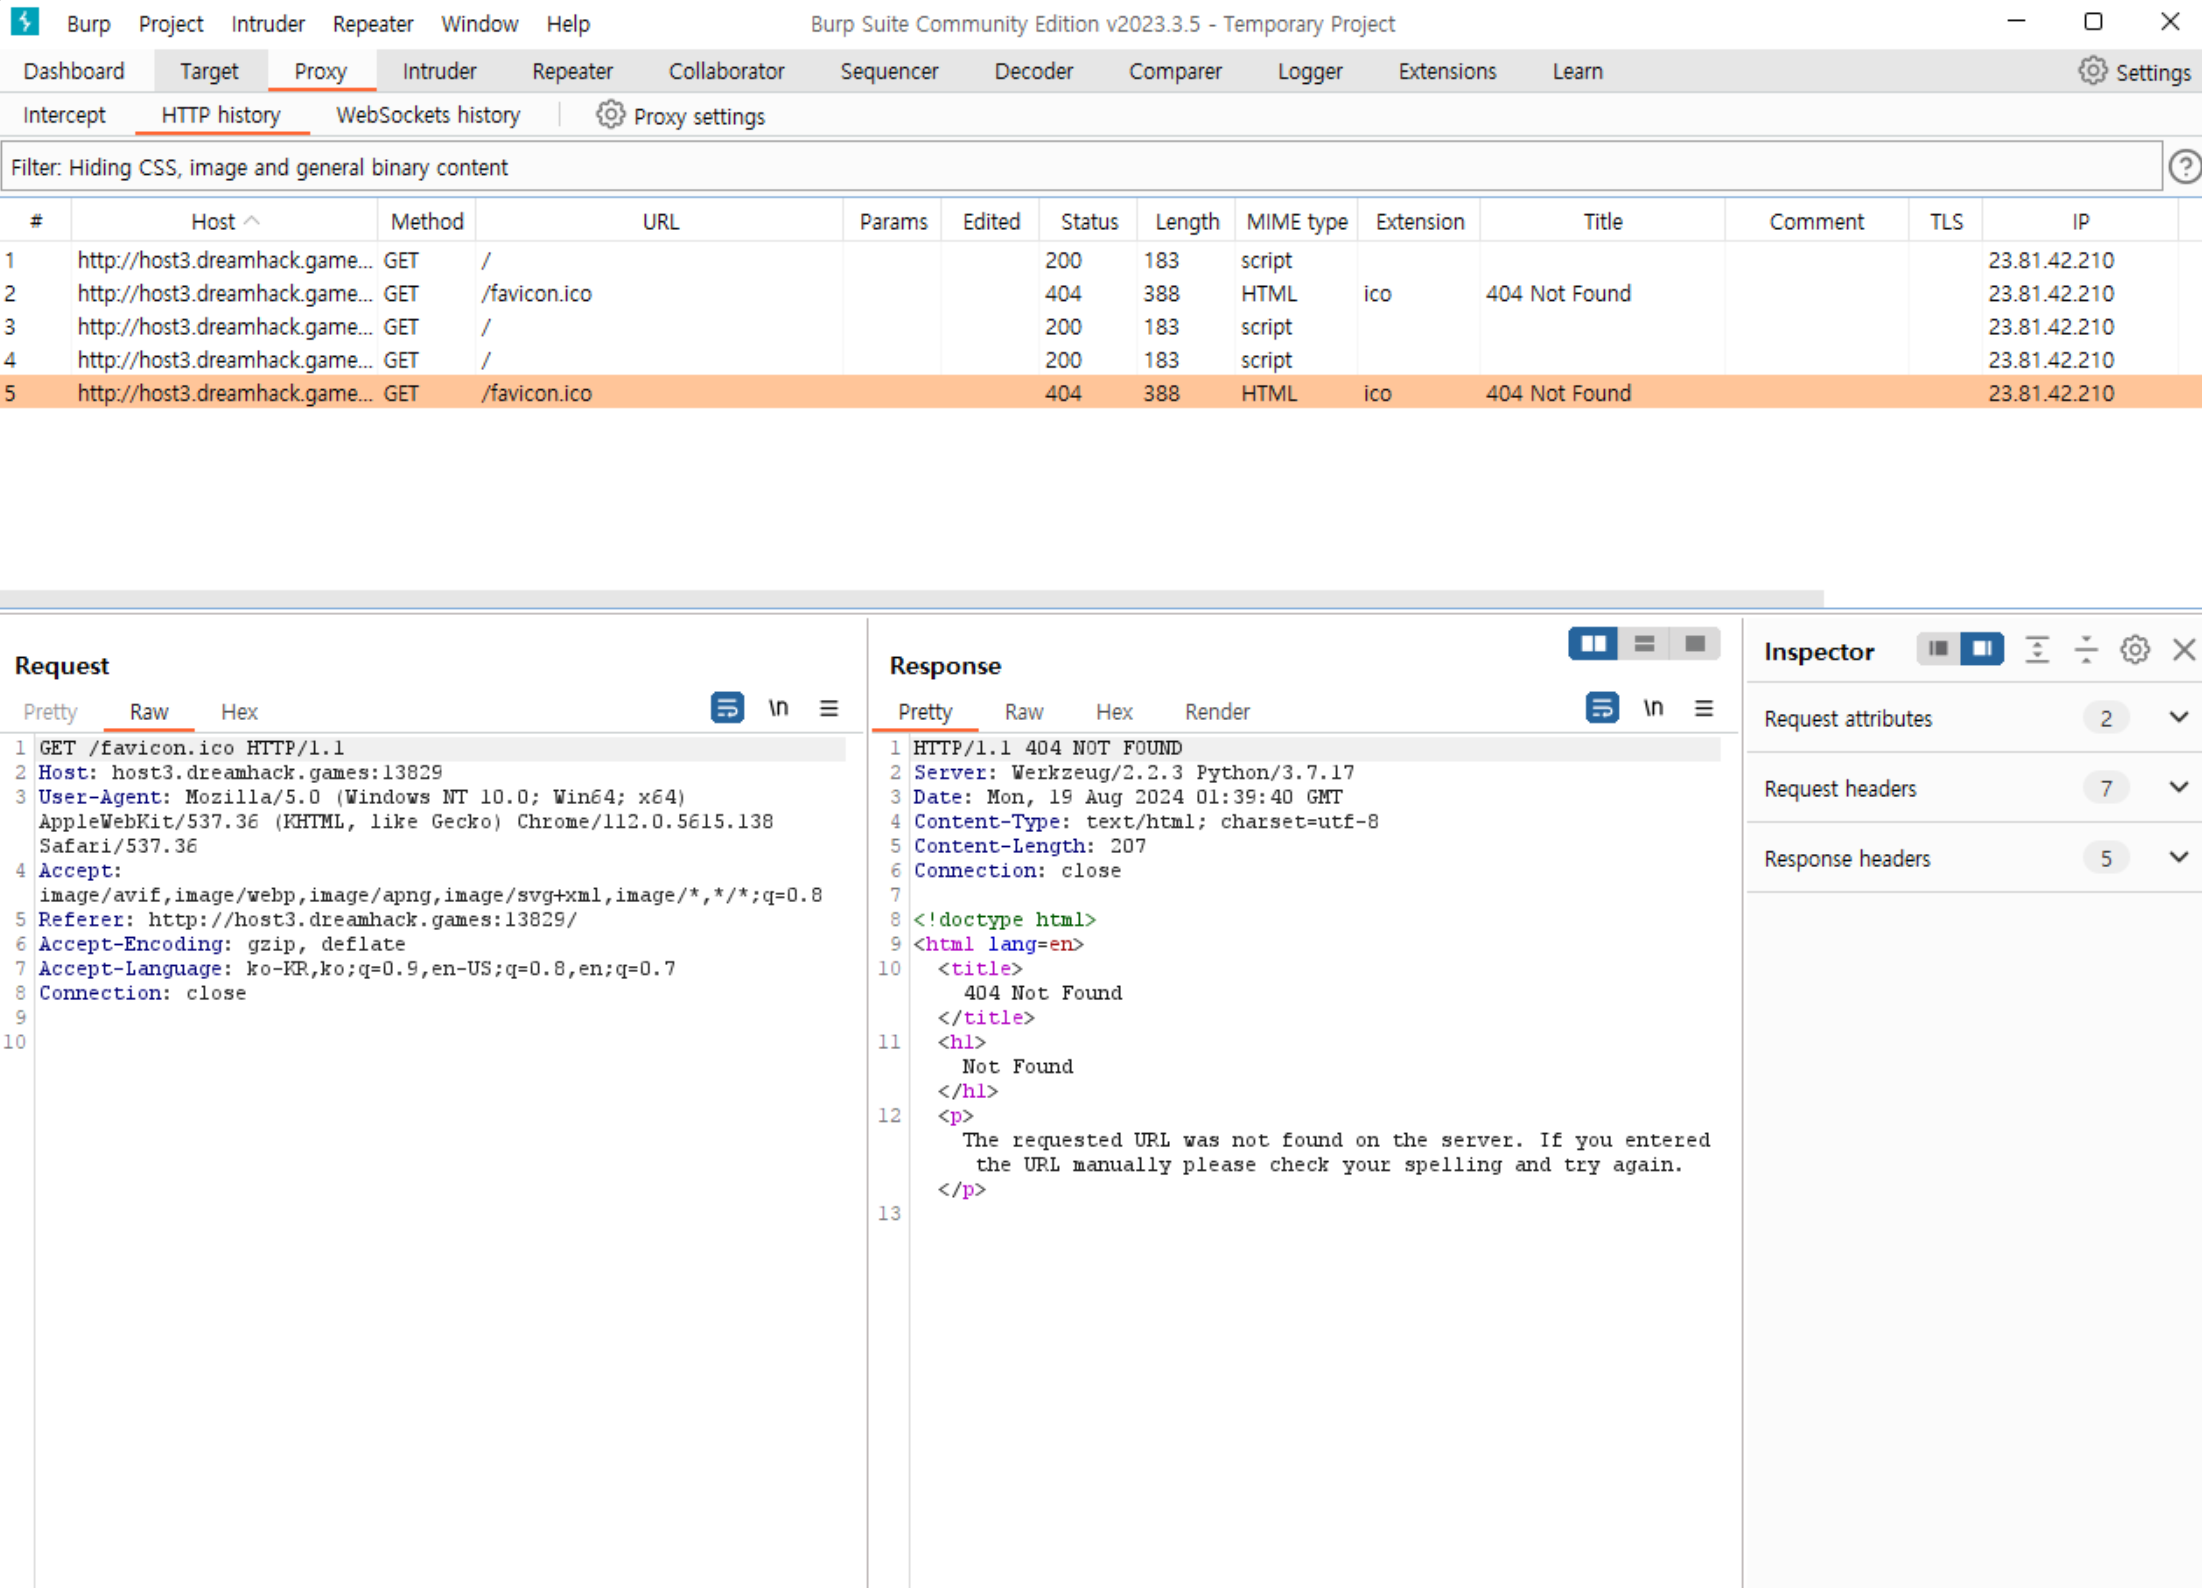Open the Window menu
The height and width of the screenshot is (1588, 2202).
(479, 23)
